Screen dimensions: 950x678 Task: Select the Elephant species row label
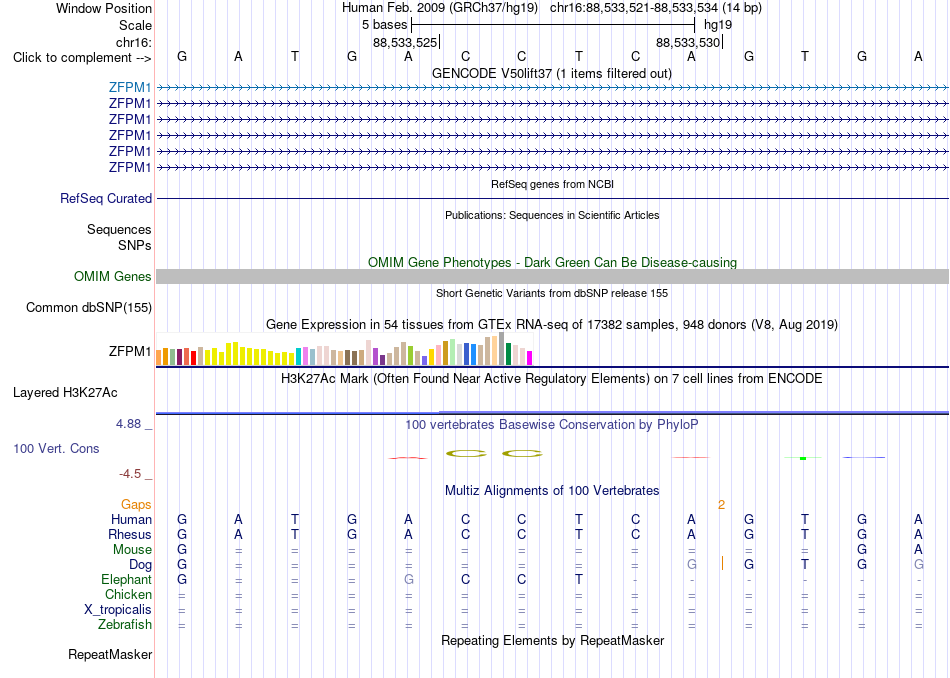click(126, 579)
